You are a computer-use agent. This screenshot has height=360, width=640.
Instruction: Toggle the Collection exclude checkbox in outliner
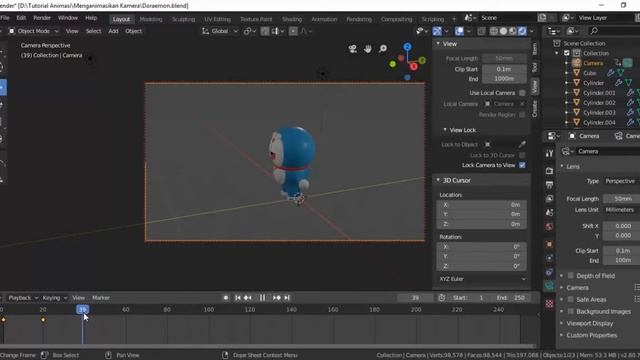click(x=567, y=53)
